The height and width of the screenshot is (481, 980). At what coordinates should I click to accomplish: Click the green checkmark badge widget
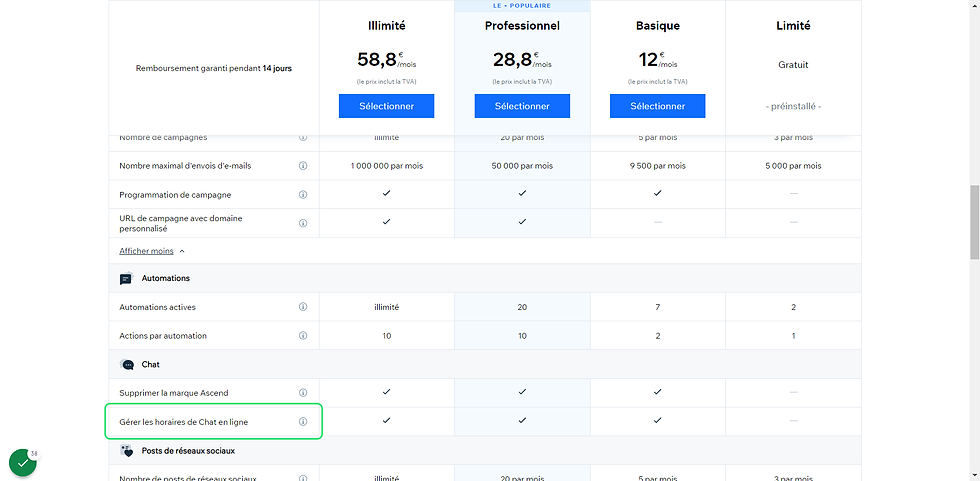point(23,463)
